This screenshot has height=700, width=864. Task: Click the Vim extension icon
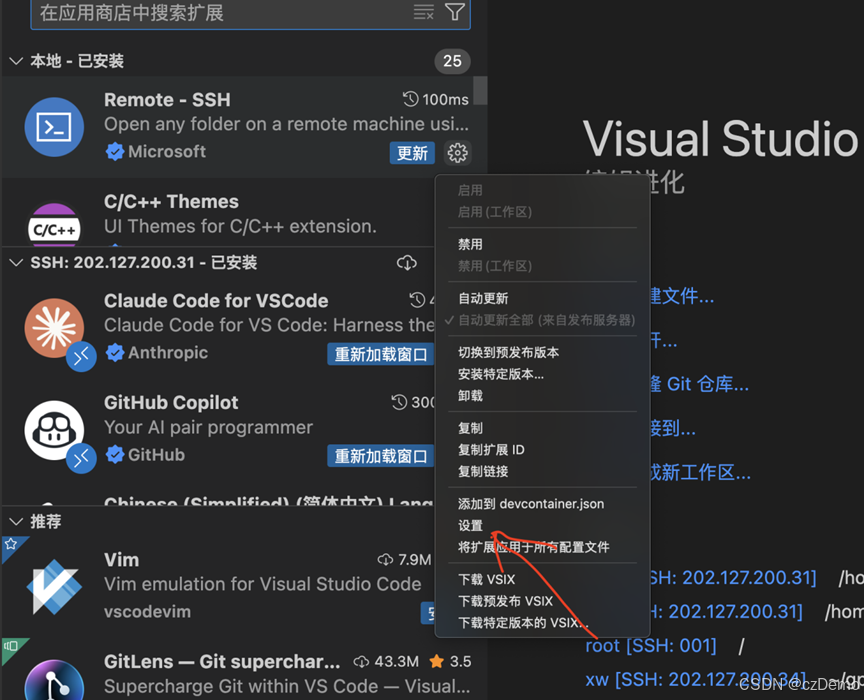click(x=53, y=585)
